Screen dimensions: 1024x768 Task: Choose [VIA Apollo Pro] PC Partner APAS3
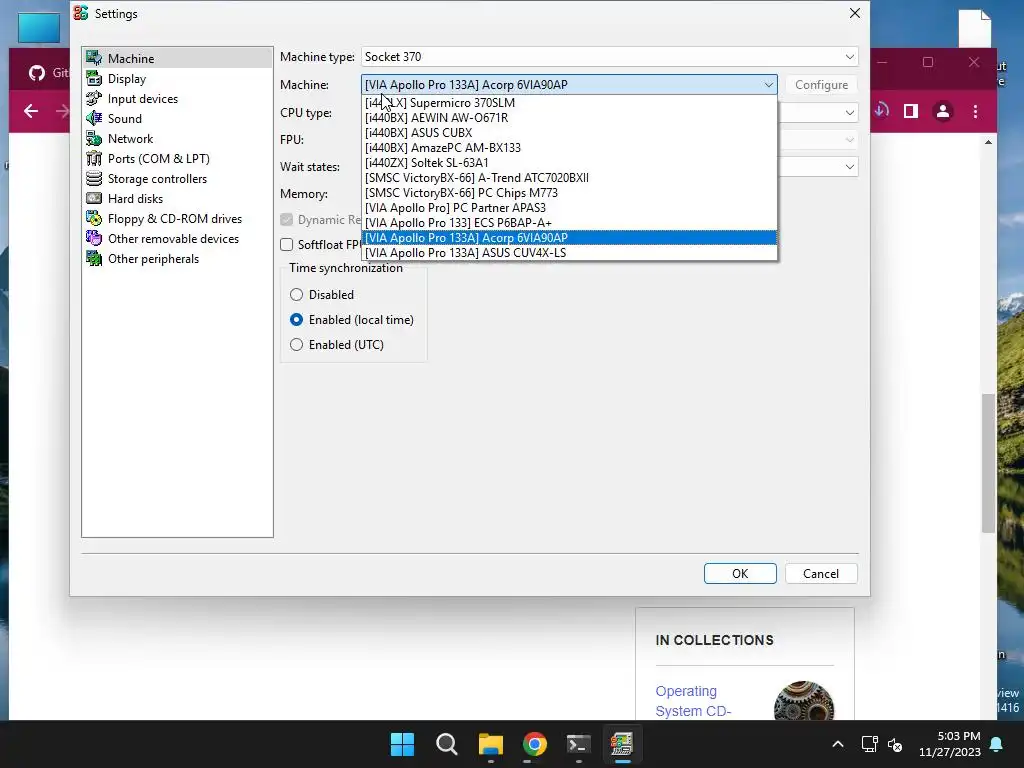[x=569, y=208]
